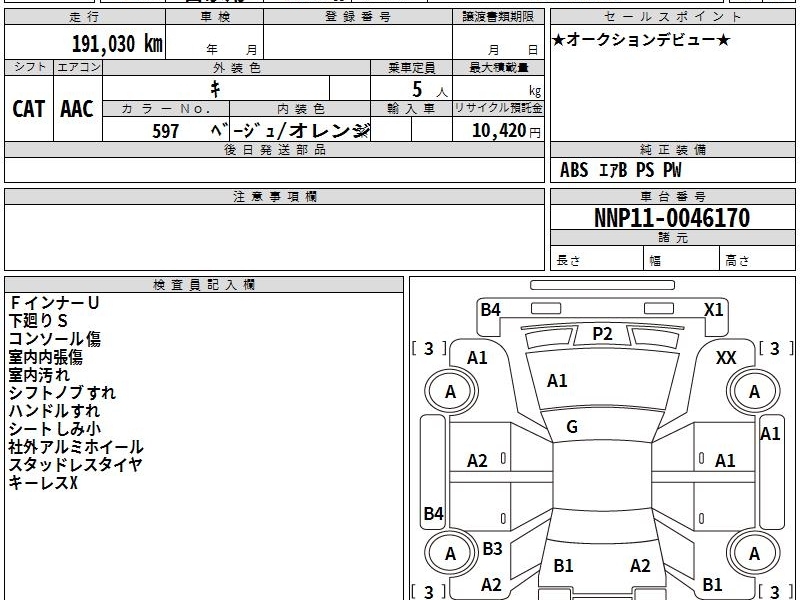Click chassis number NNP11-0046170
The image size is (800, 600).
point(672,218)
